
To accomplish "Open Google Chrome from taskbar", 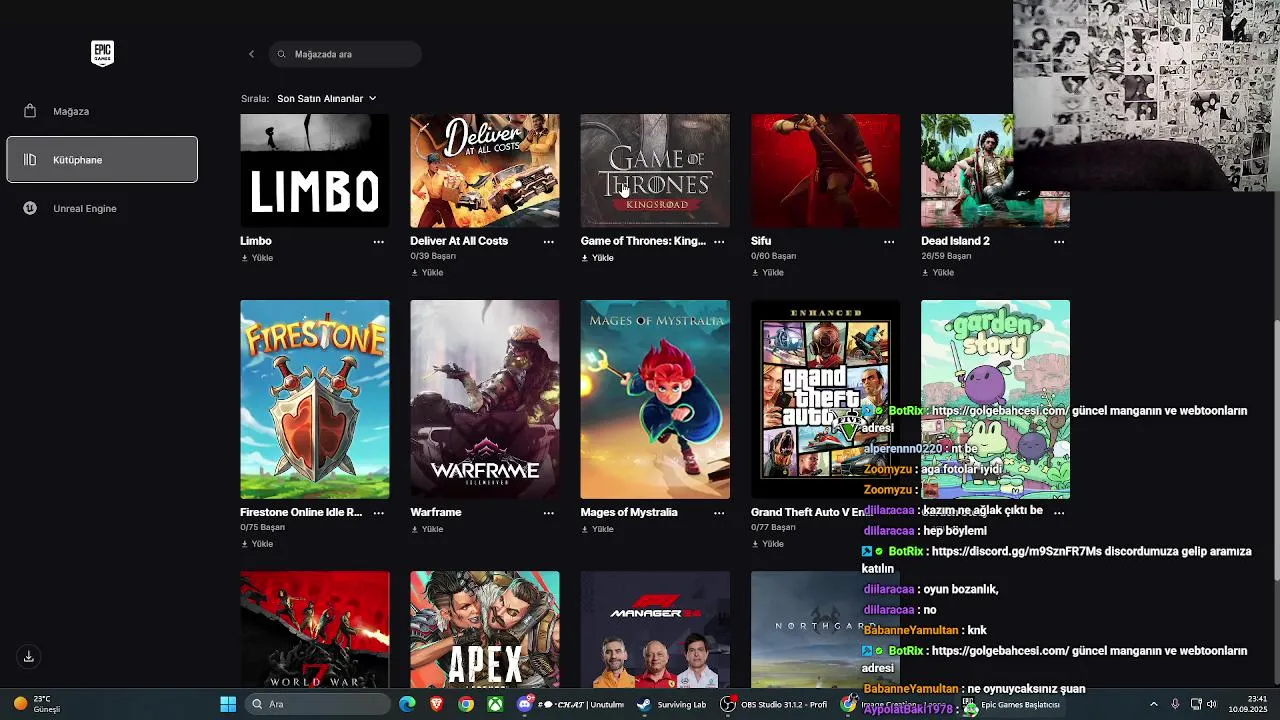I will (x=466, y=704).
